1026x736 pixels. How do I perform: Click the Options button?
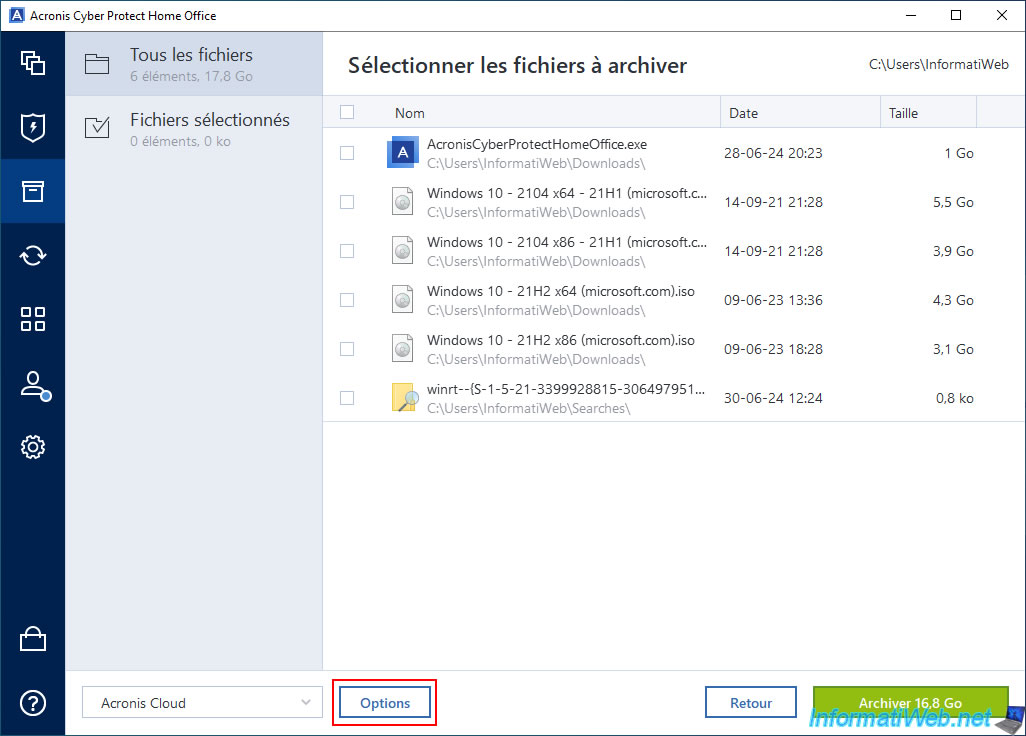(385, 703)
